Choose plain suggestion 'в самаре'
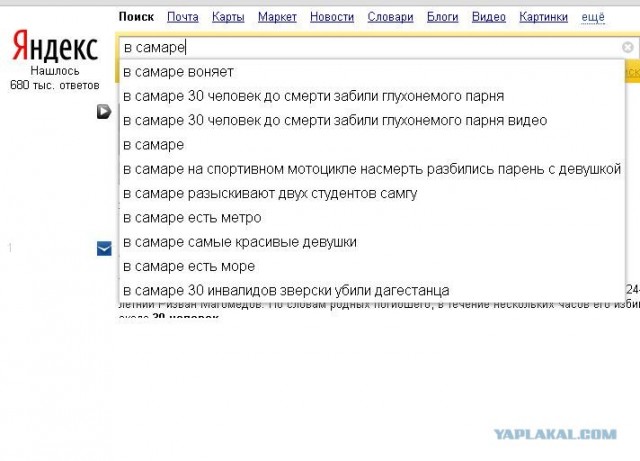Image resolution: width=640 pixels, height=461 pixels. (372, 145)
